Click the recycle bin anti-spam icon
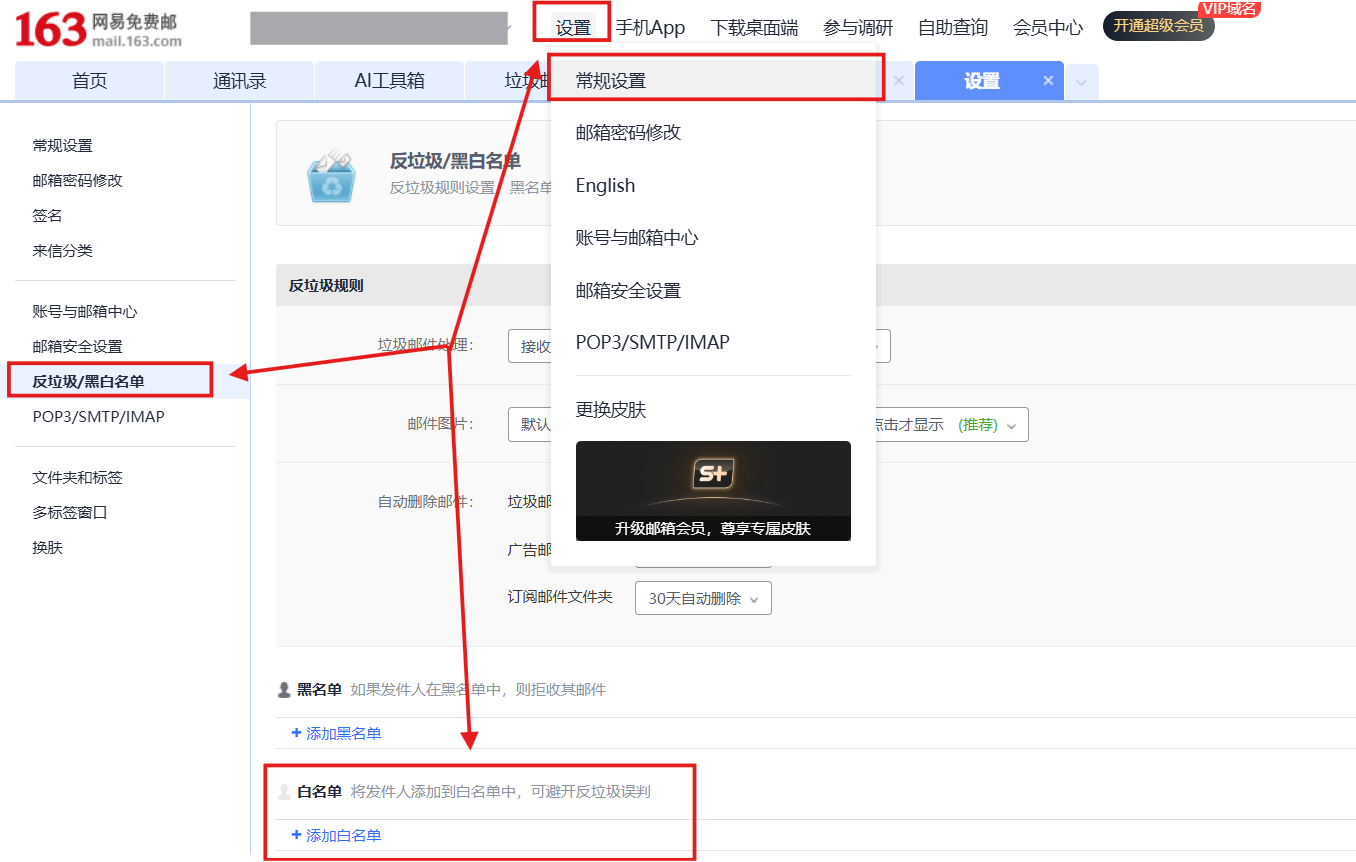Image resolution: width=1356 pixels, height=862 pixels. (x=330, y=176)
